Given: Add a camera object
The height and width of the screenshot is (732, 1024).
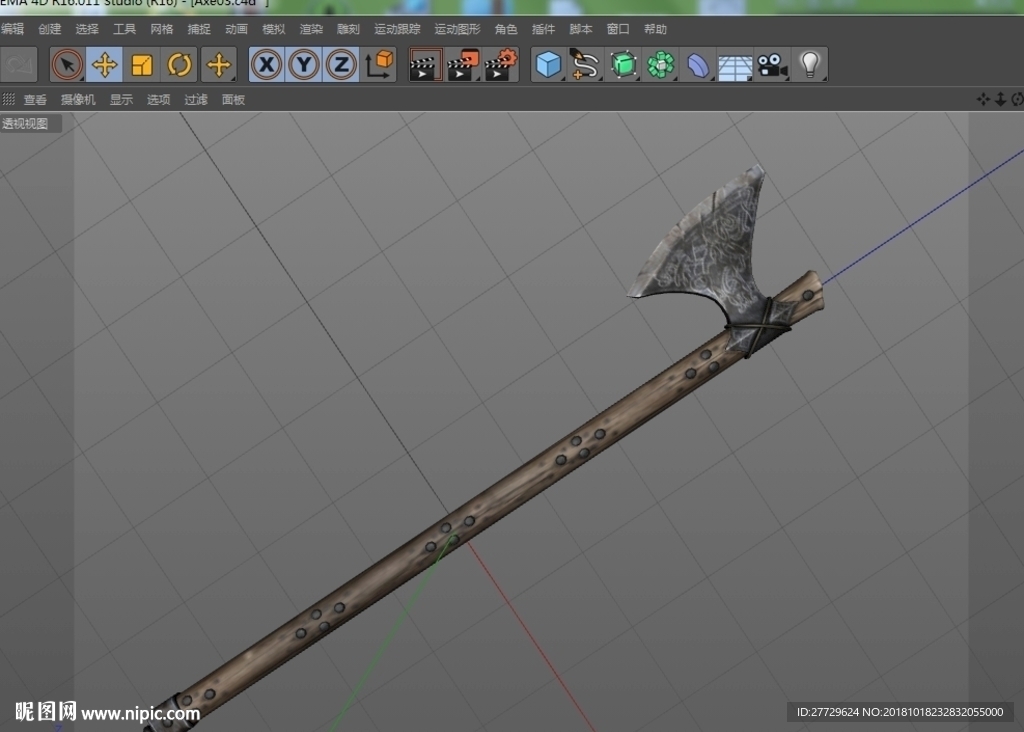Looking at the screenshot, I should click(x=772, y=65).
